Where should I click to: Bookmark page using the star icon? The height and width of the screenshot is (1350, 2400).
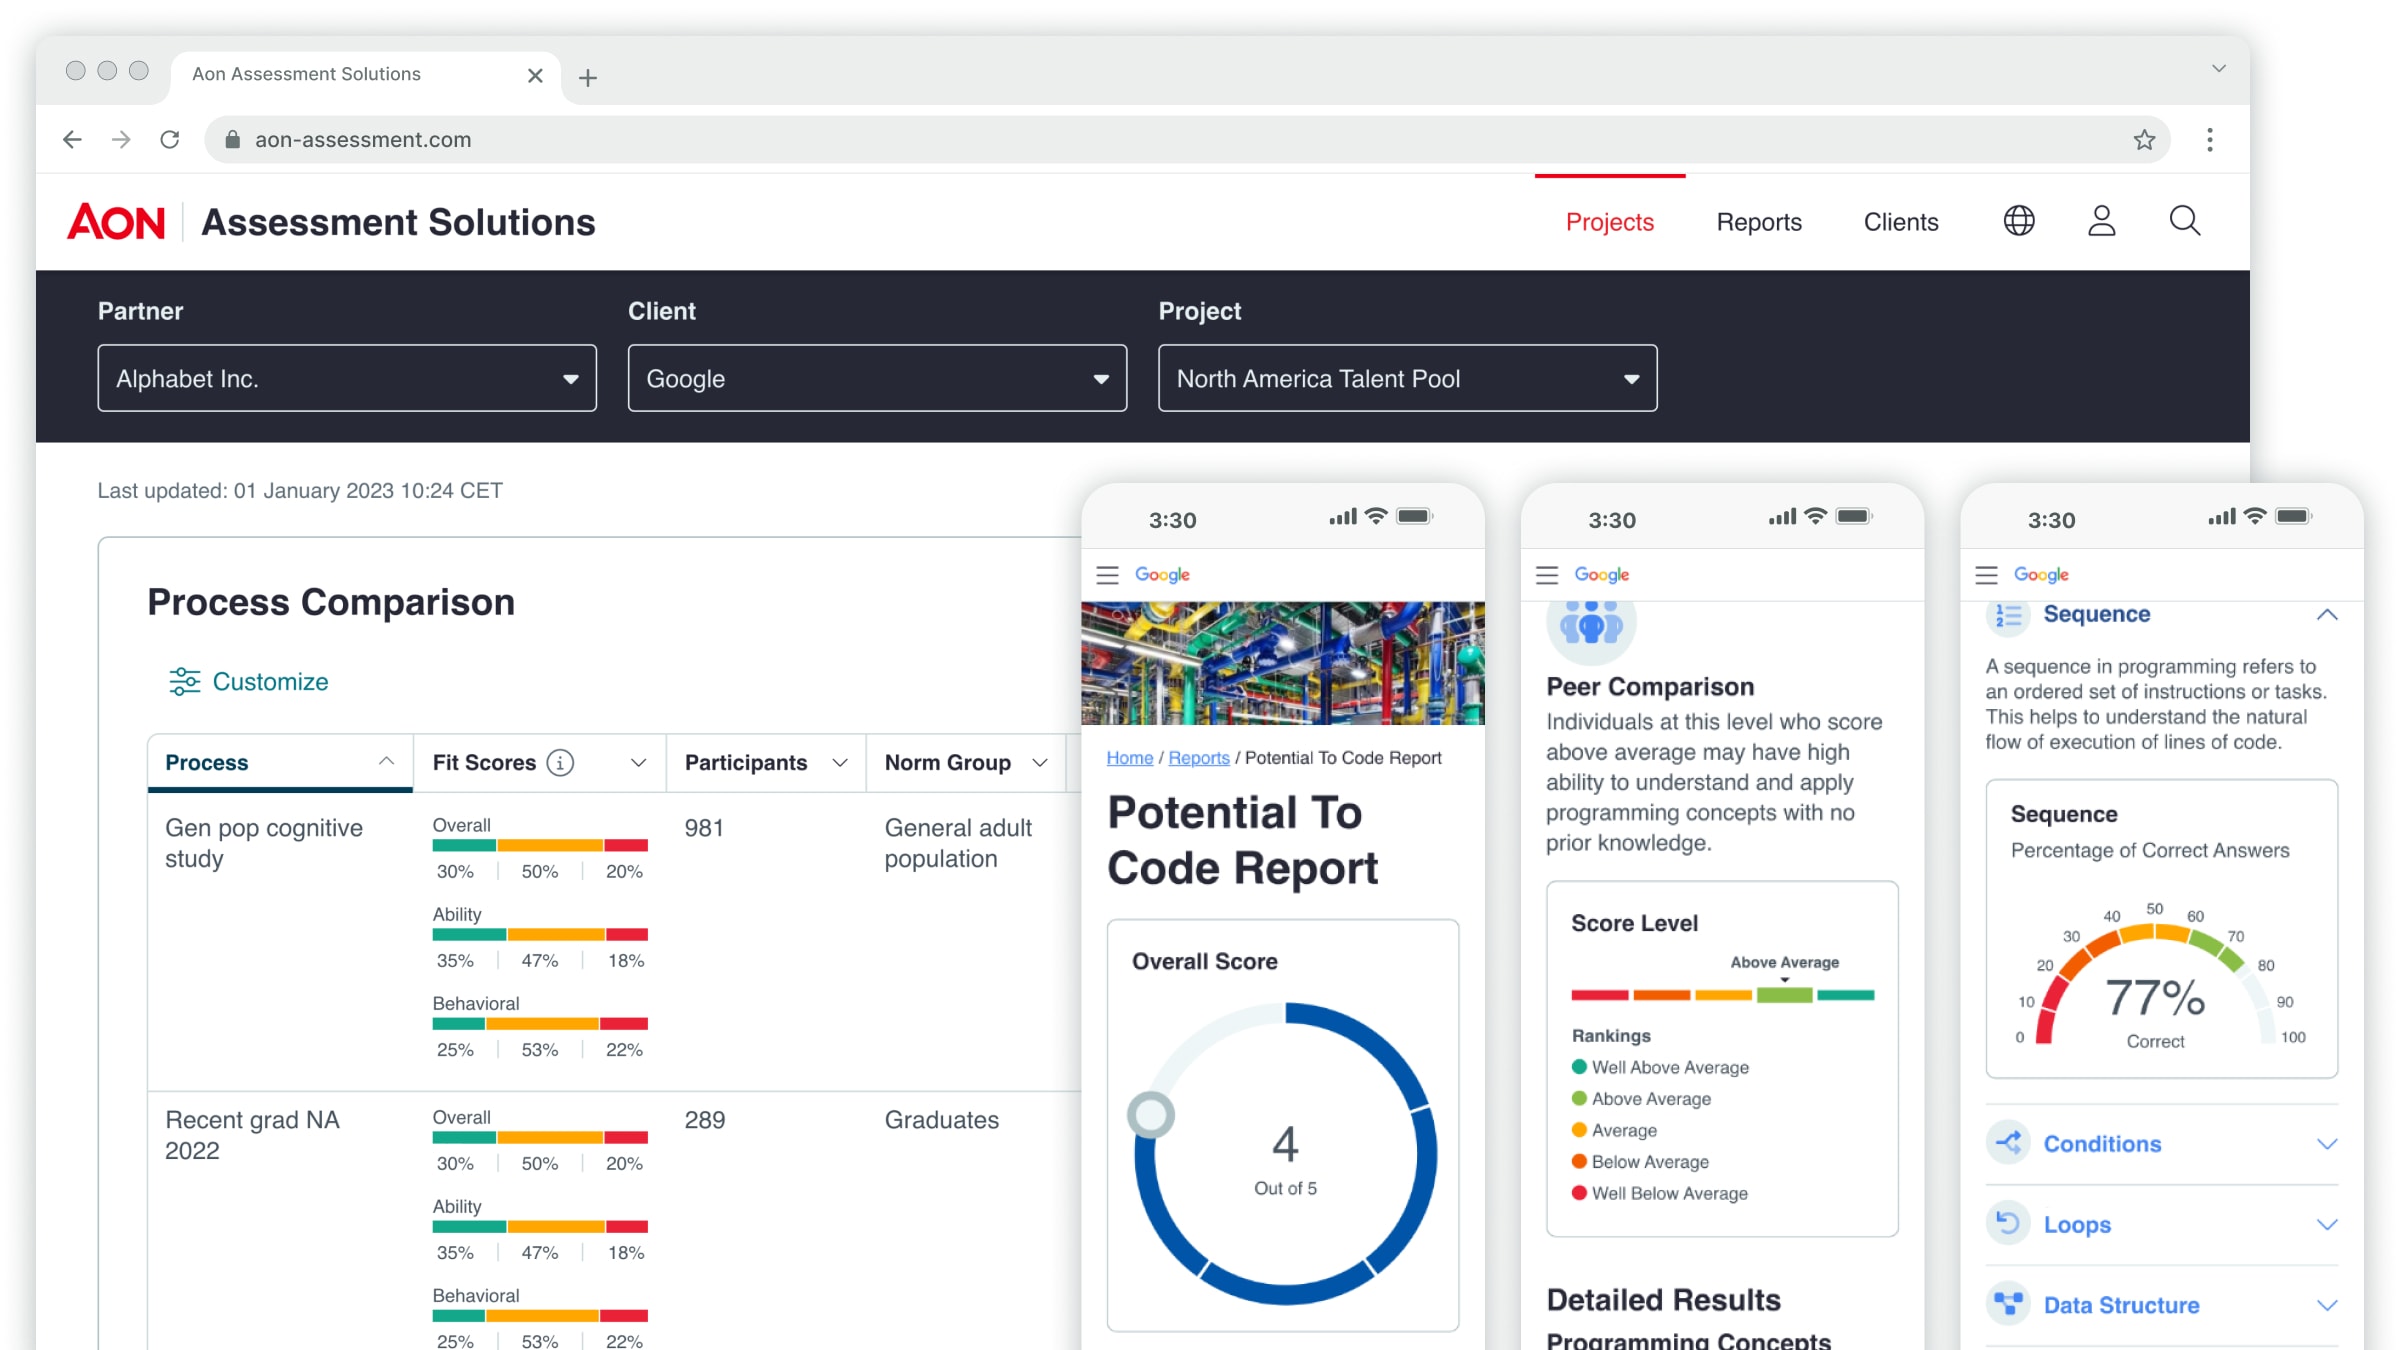click(2144, 139)
